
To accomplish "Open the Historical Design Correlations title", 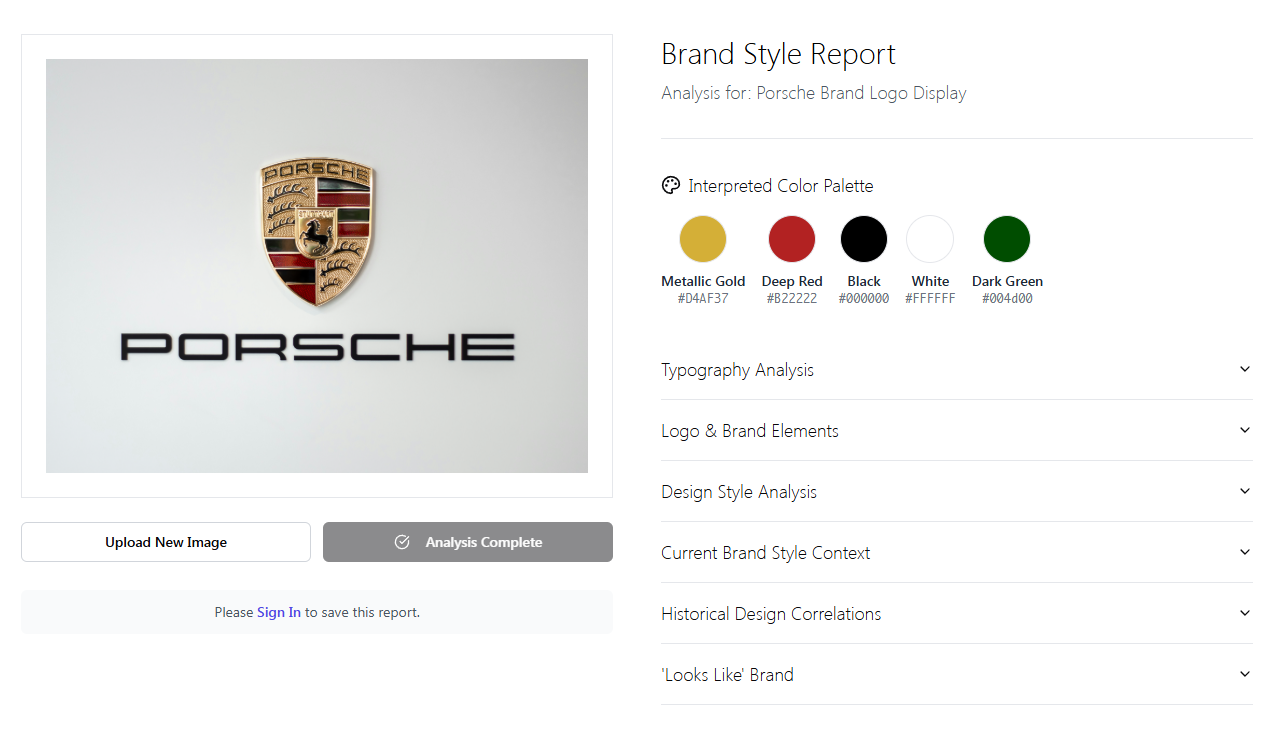I will tap(771, 614).
